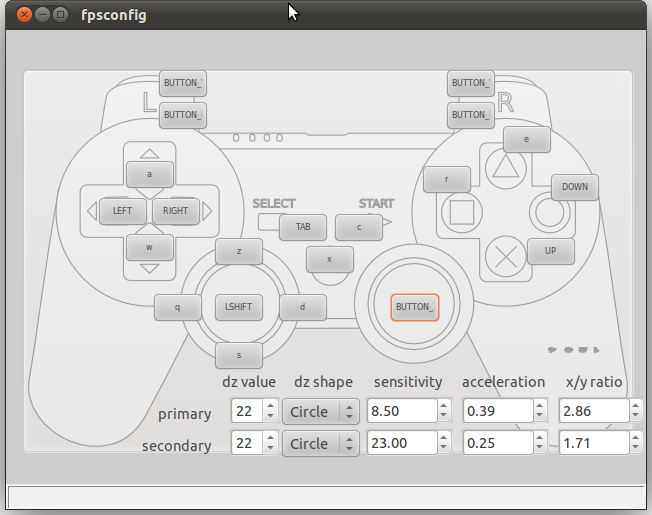Click the upper left shoulder BUTTON_ binding
Screen dimensions: 652x515
183,83
